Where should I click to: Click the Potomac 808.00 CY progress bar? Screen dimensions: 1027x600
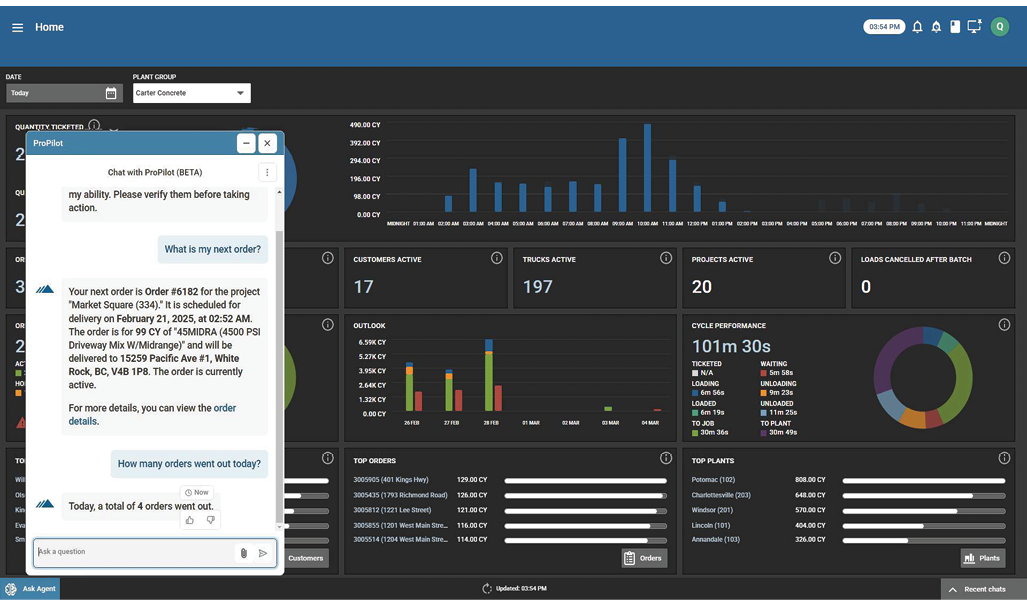click(x=924, y=481)
